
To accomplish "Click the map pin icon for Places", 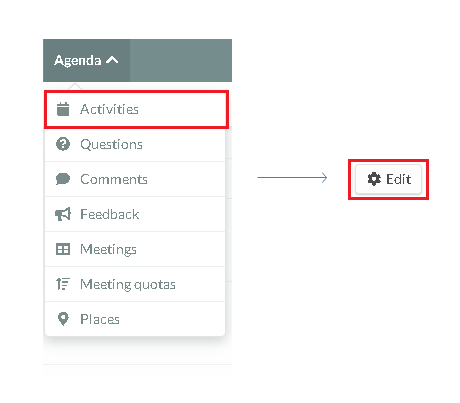I will [x=63, y=319].
